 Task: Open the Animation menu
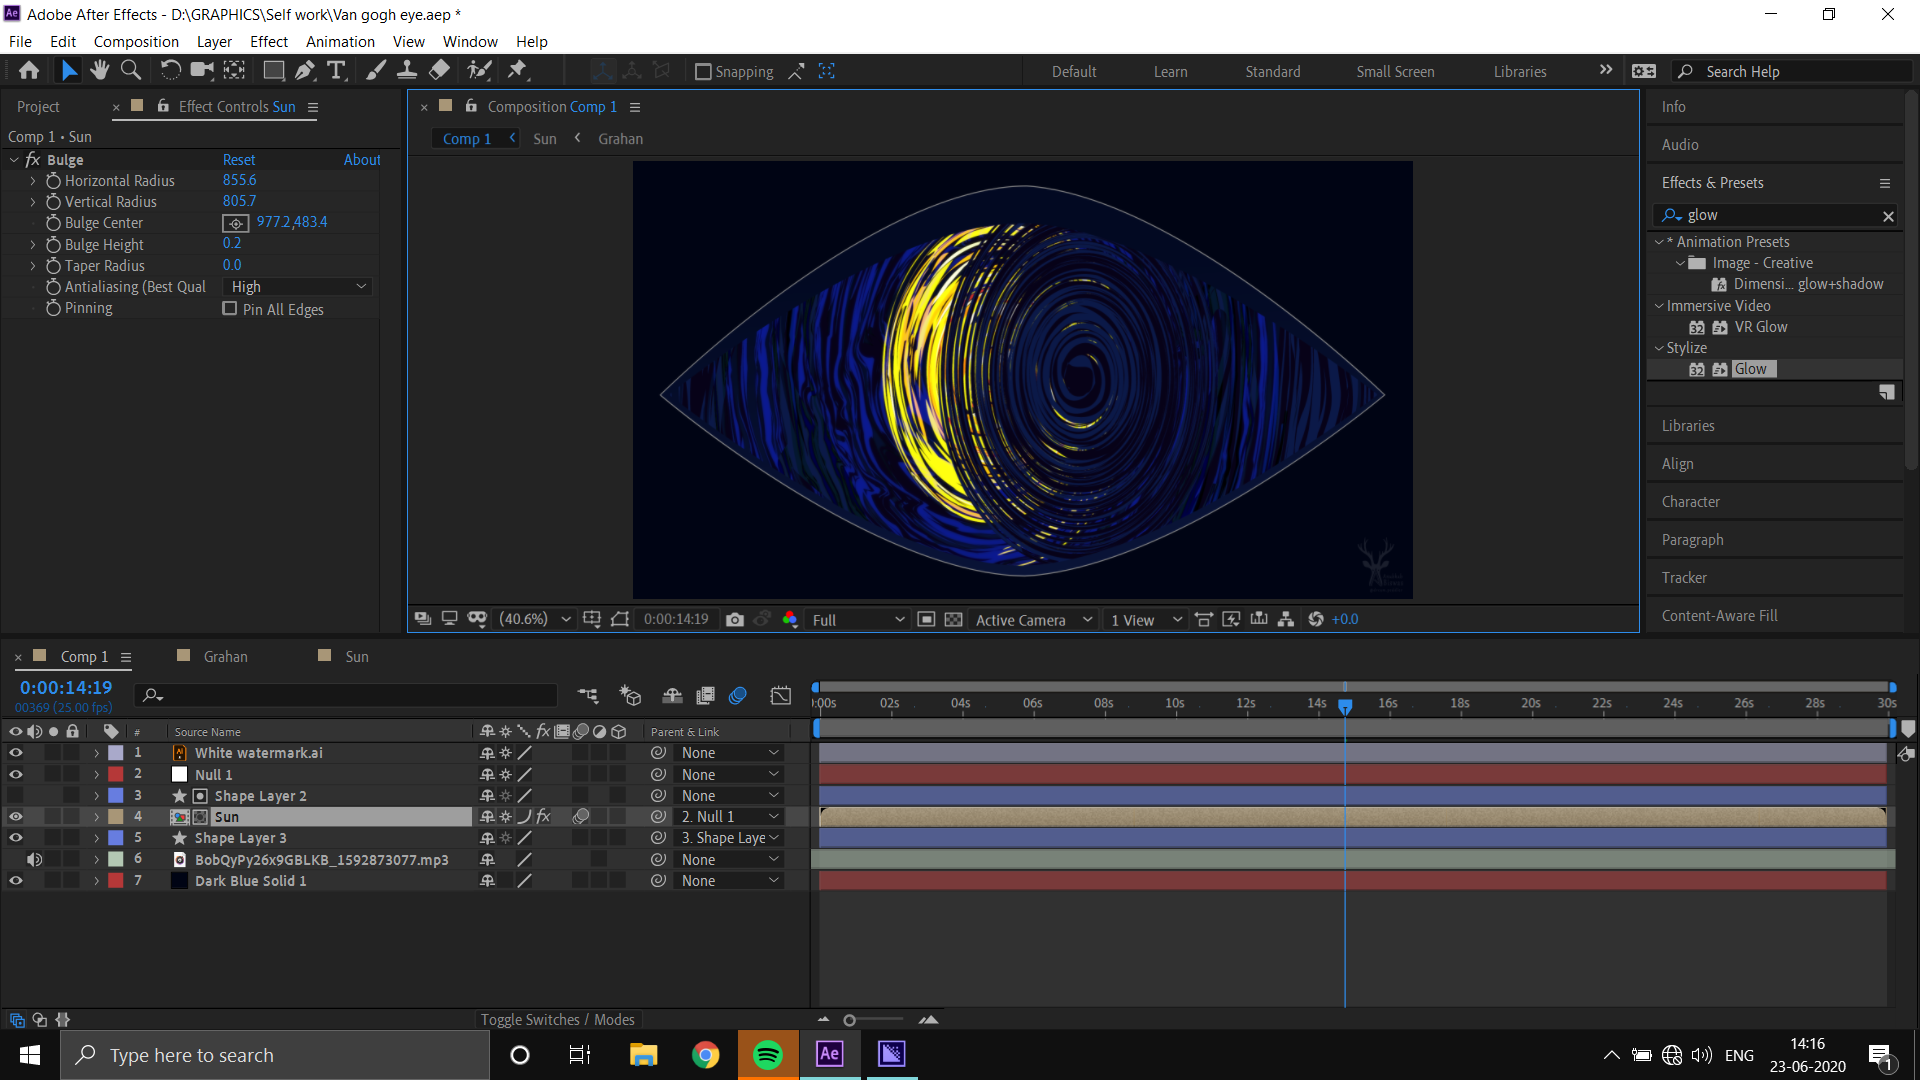tap(340, 42)
